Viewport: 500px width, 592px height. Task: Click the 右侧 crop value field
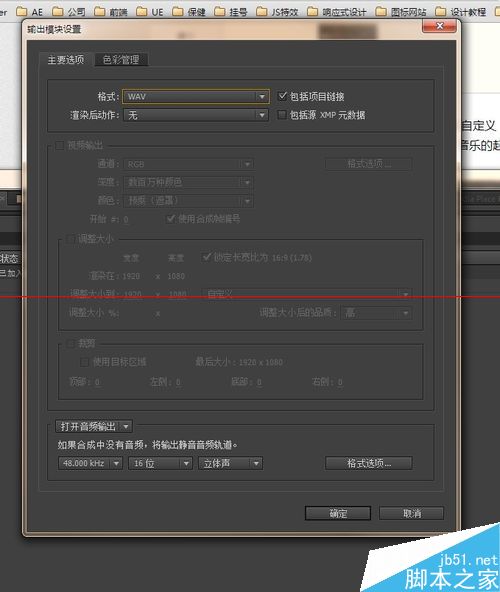tap(340, 382)
